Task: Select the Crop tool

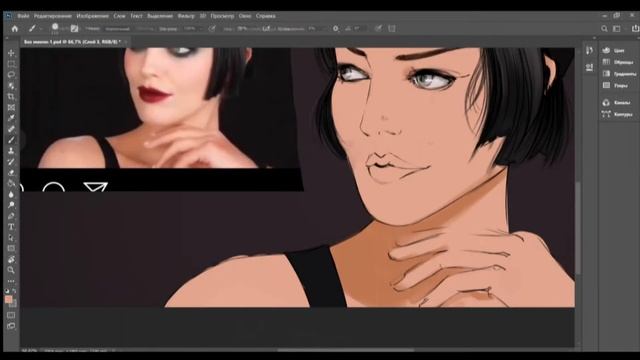Action: [x=11, y=97]
